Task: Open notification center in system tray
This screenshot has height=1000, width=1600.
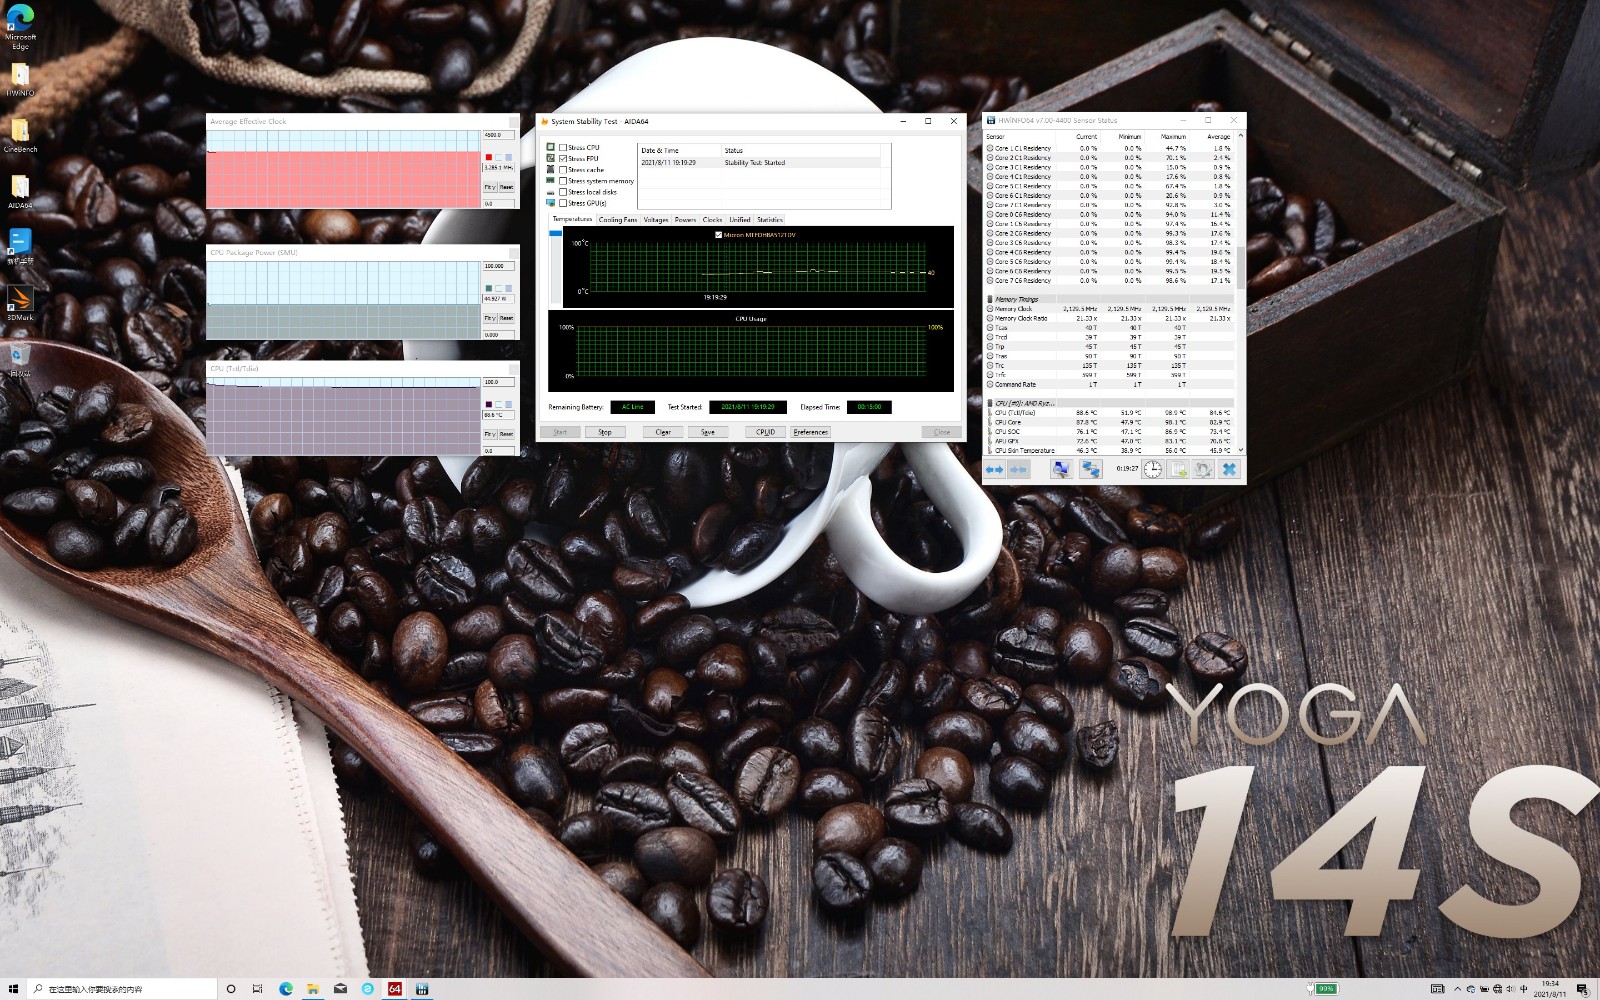Action: pos(1582,989)
